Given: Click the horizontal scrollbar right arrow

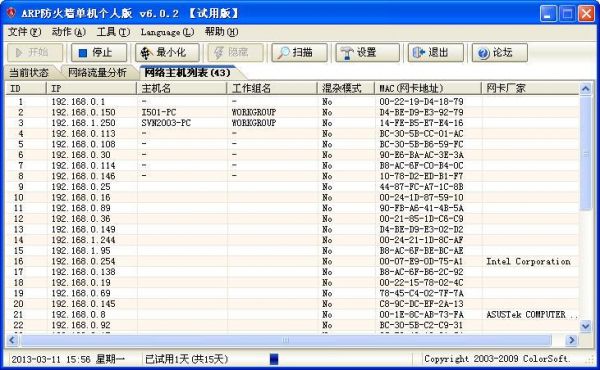Looking at the screenshot, I should pos(572,340).
